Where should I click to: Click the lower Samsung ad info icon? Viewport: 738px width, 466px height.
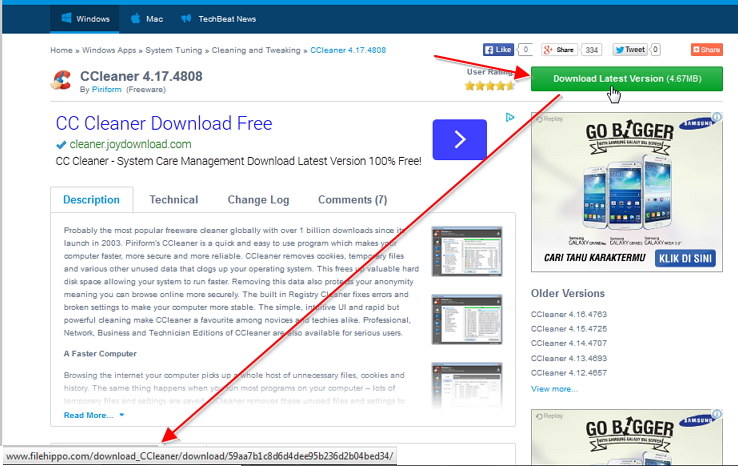click(x=717, y=414)
